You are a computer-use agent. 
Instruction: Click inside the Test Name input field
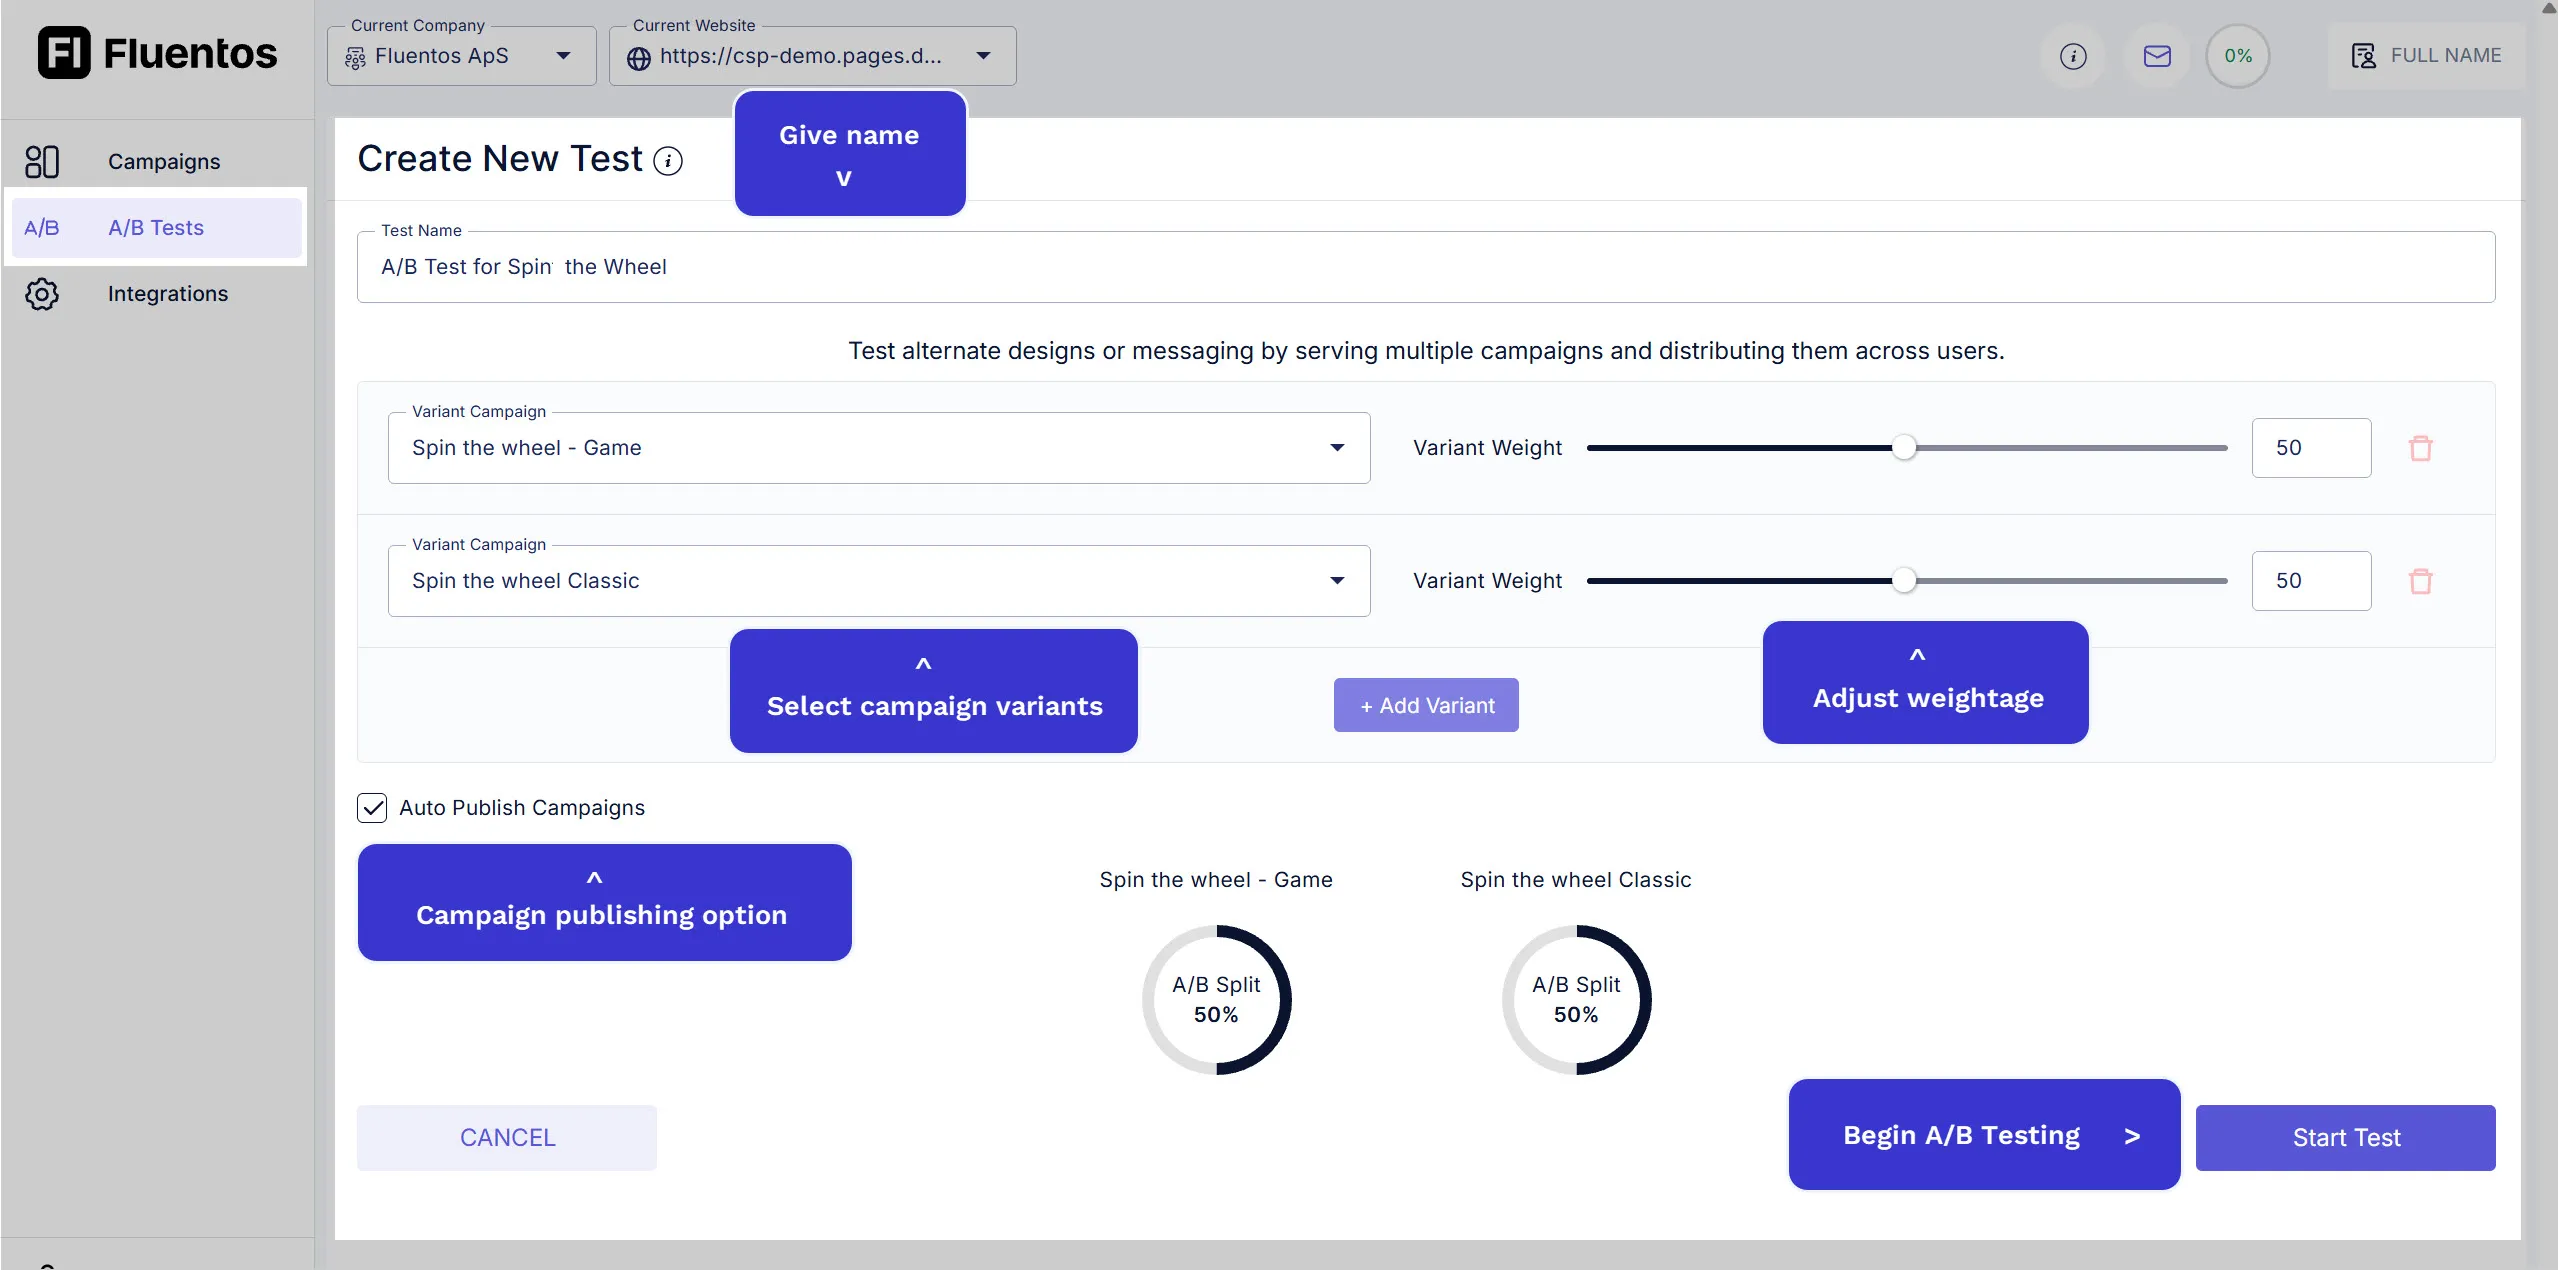(x=1000, y=266)
